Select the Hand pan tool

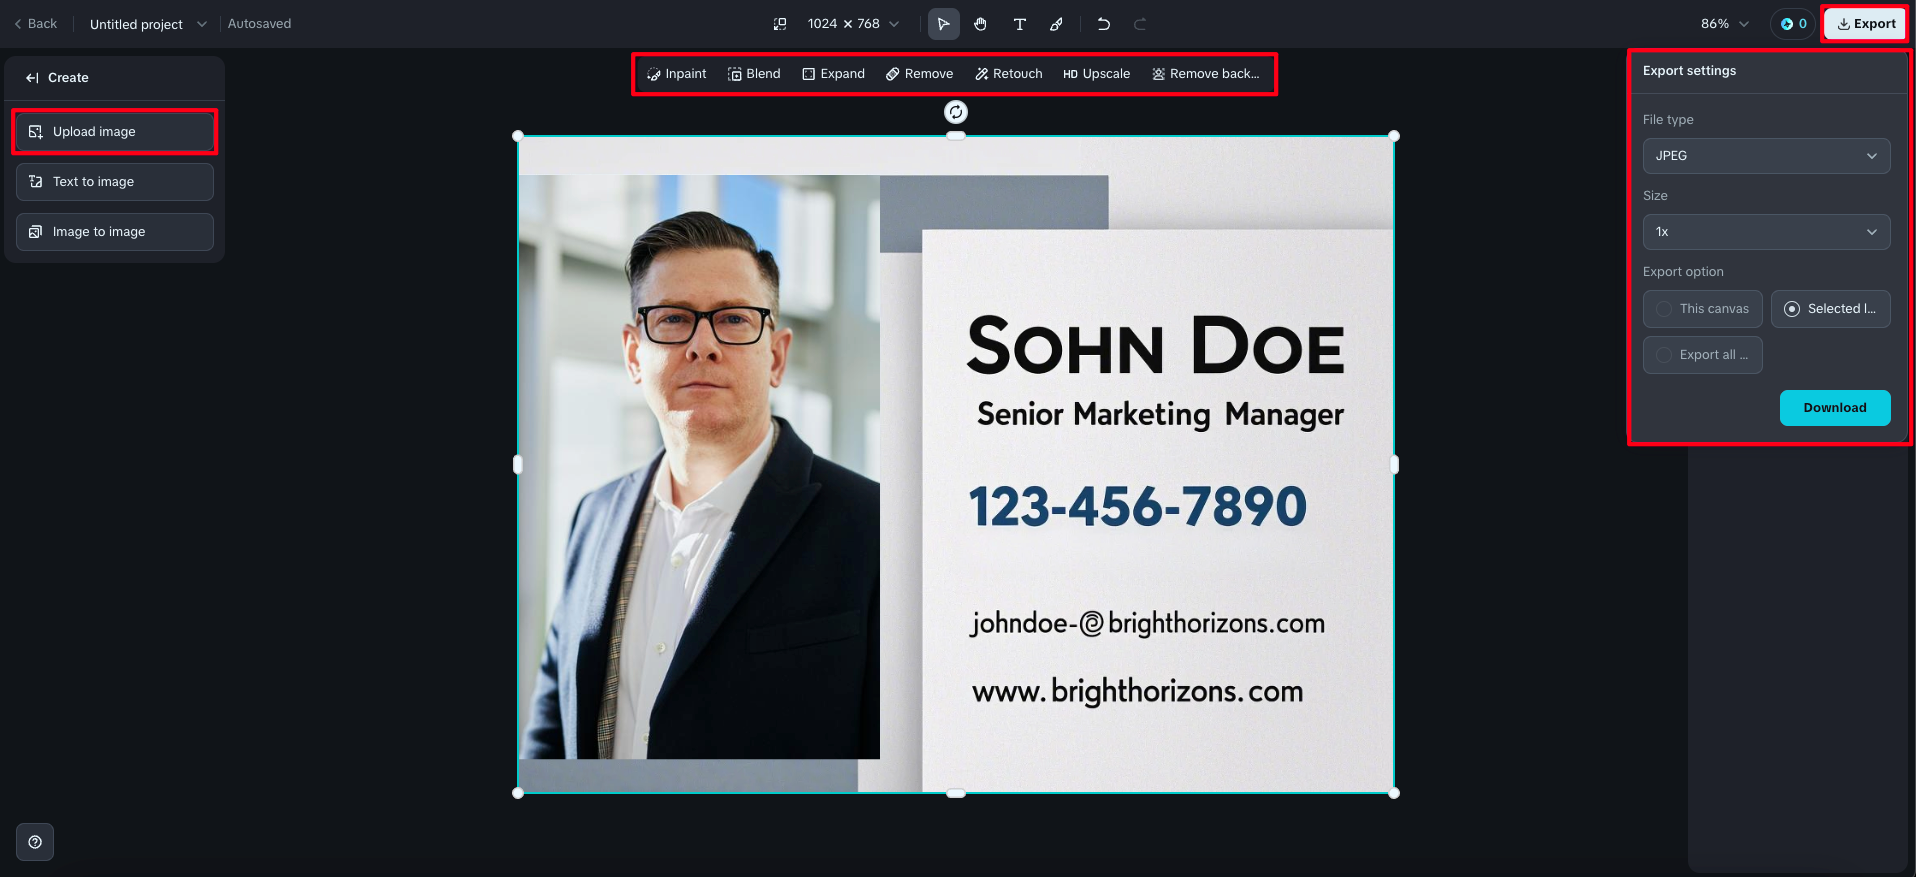click(x=981, y=24)
